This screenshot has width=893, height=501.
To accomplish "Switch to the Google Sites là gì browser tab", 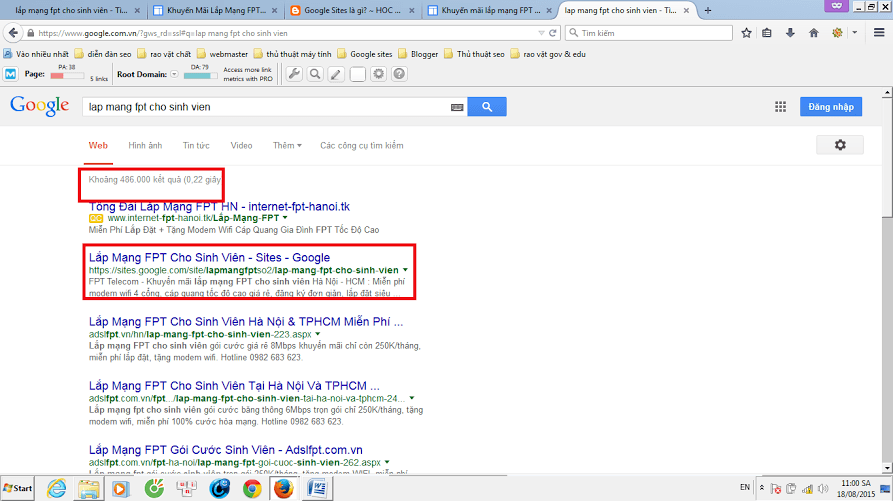I will click(x=353, y=10).
